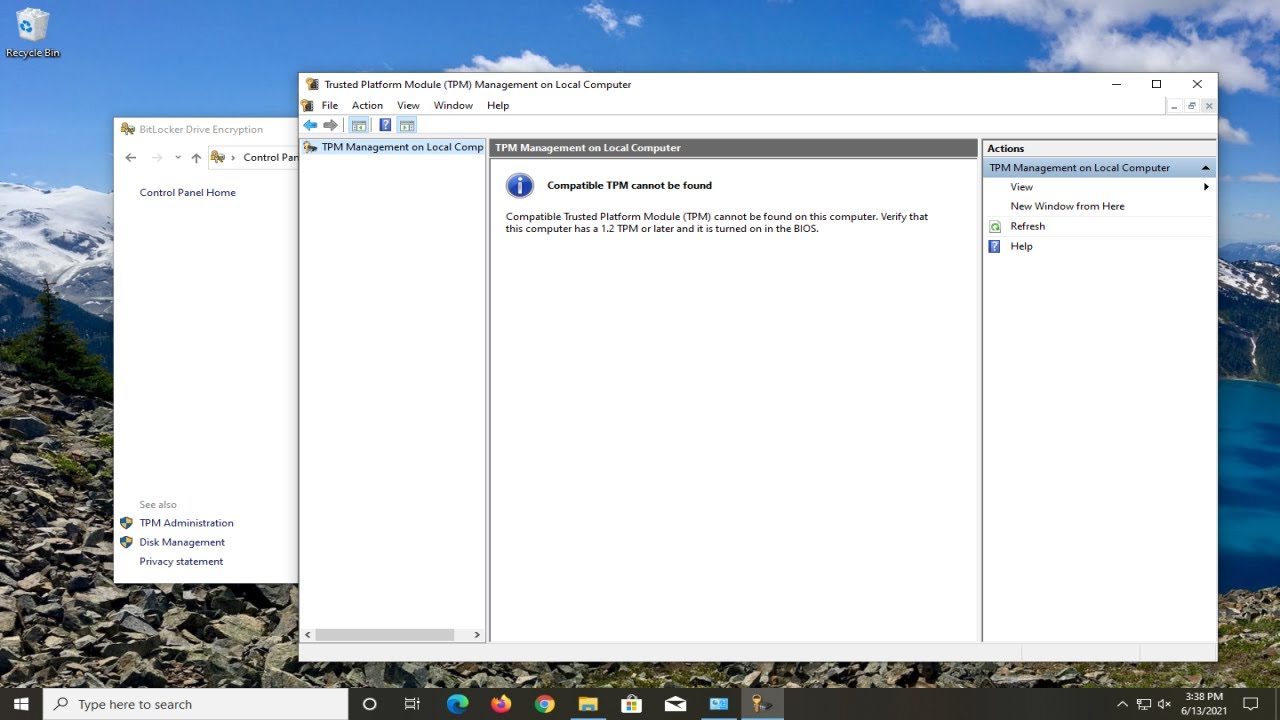The height and width of the screenshot is (720, 1280).
Task: Open the Window menu
Action: [x=453, y=105]
